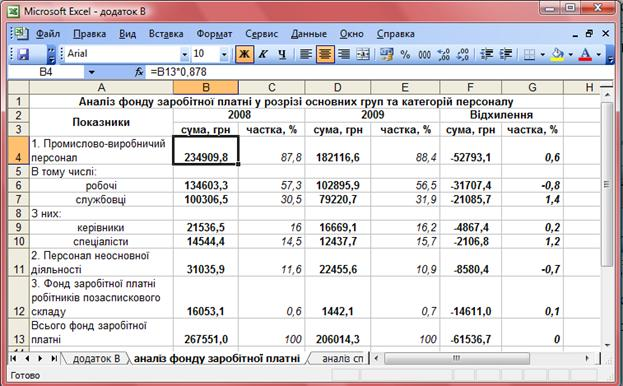Click Decrease Indent icon
623x386 pixels.
click(486, 54)
